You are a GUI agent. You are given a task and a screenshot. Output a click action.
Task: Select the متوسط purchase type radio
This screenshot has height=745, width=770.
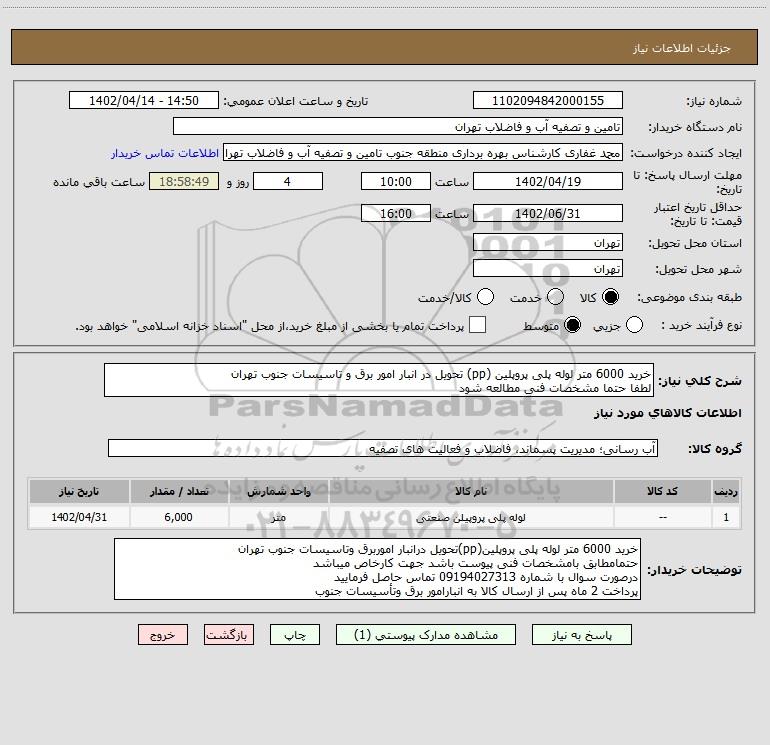tap(572, 325)
